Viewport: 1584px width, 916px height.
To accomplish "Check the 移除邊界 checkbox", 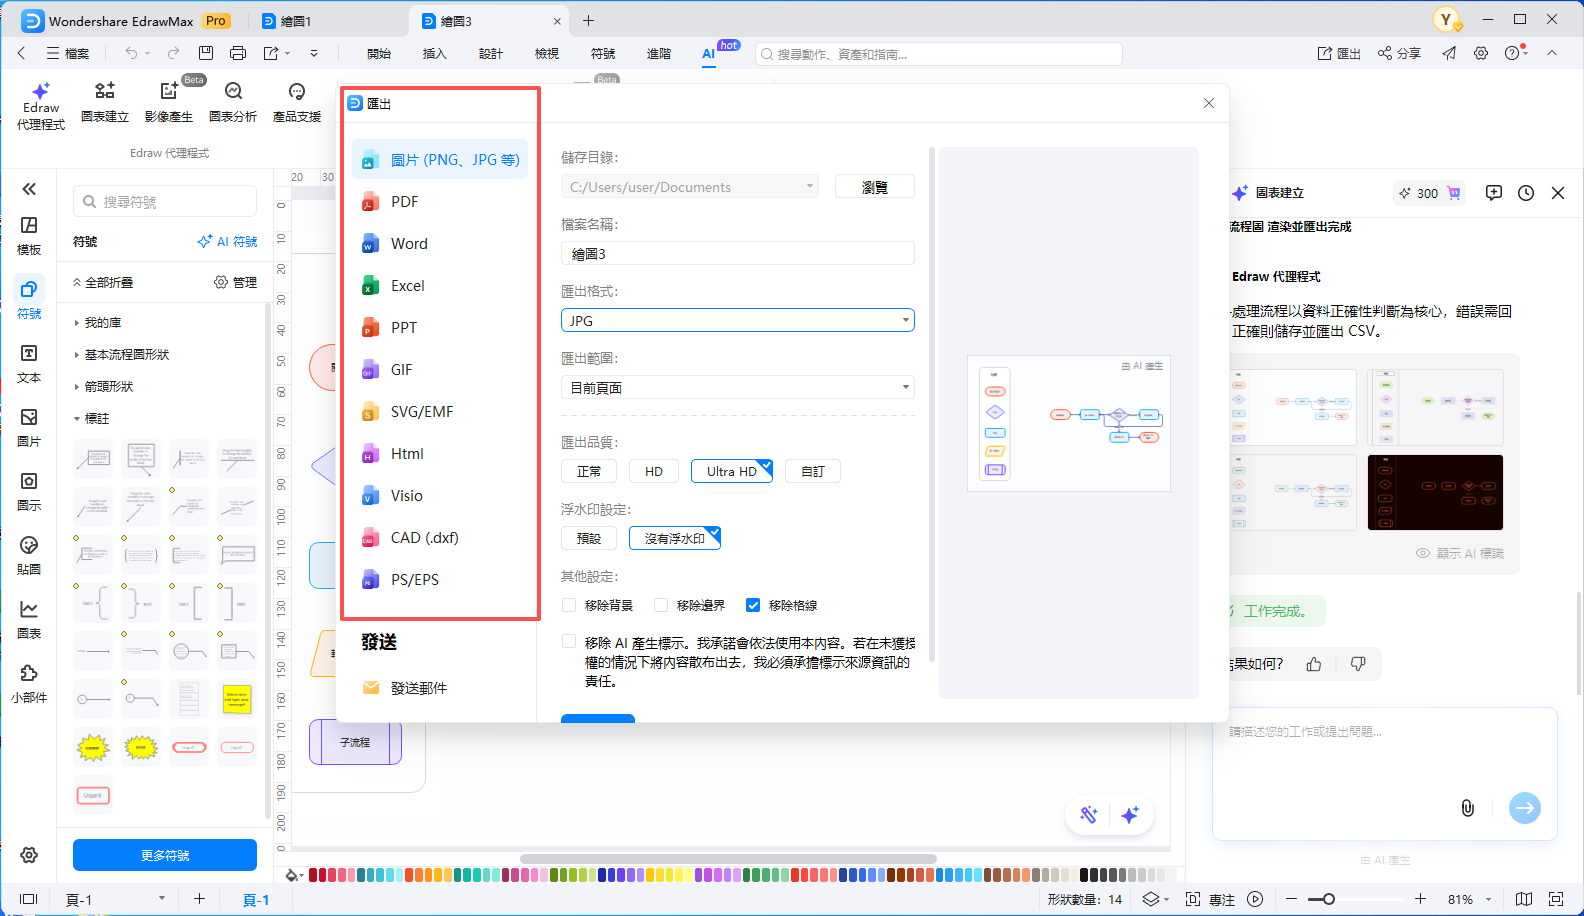I will [661, 605].
